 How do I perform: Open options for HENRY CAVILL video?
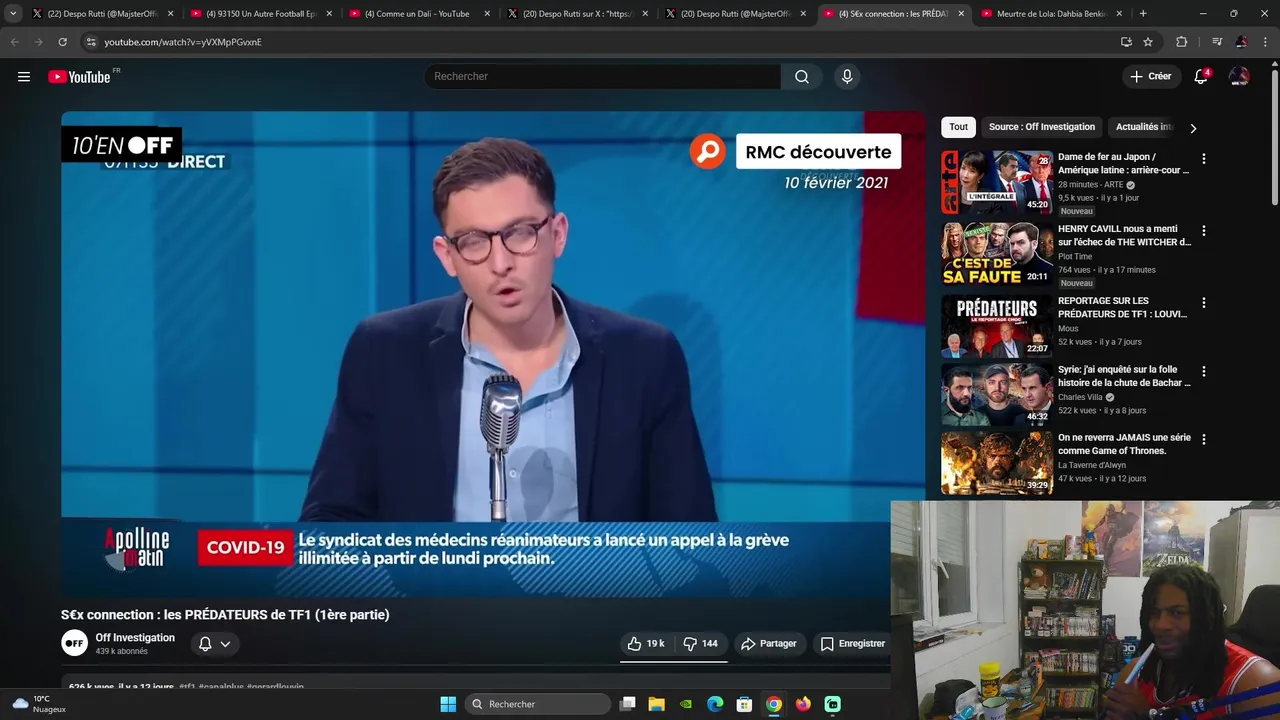[1204, 231]
